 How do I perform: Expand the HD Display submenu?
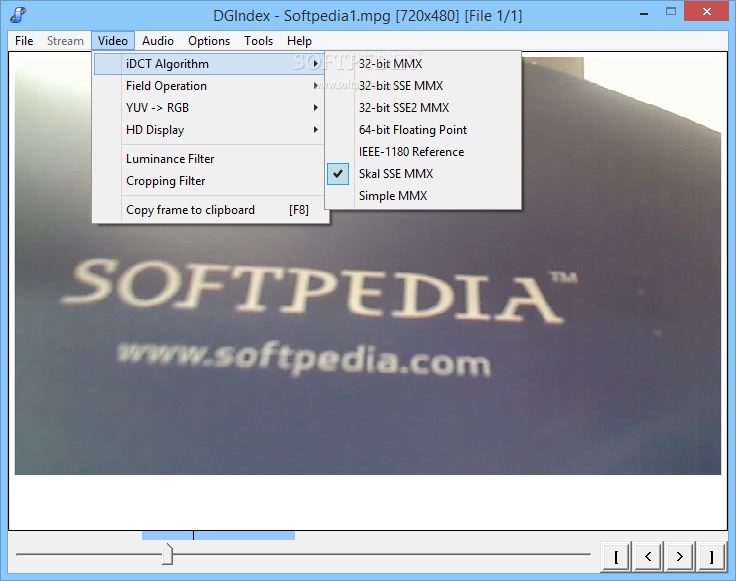pos(209,130)
